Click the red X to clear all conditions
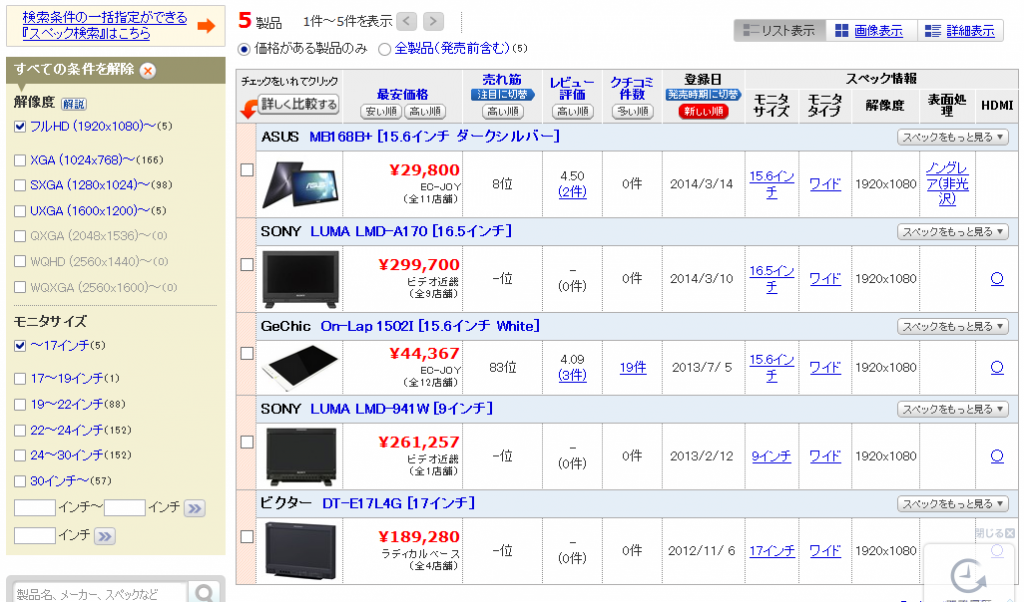The width and height of the screenshot is (1024, 602). coord(148,71)
